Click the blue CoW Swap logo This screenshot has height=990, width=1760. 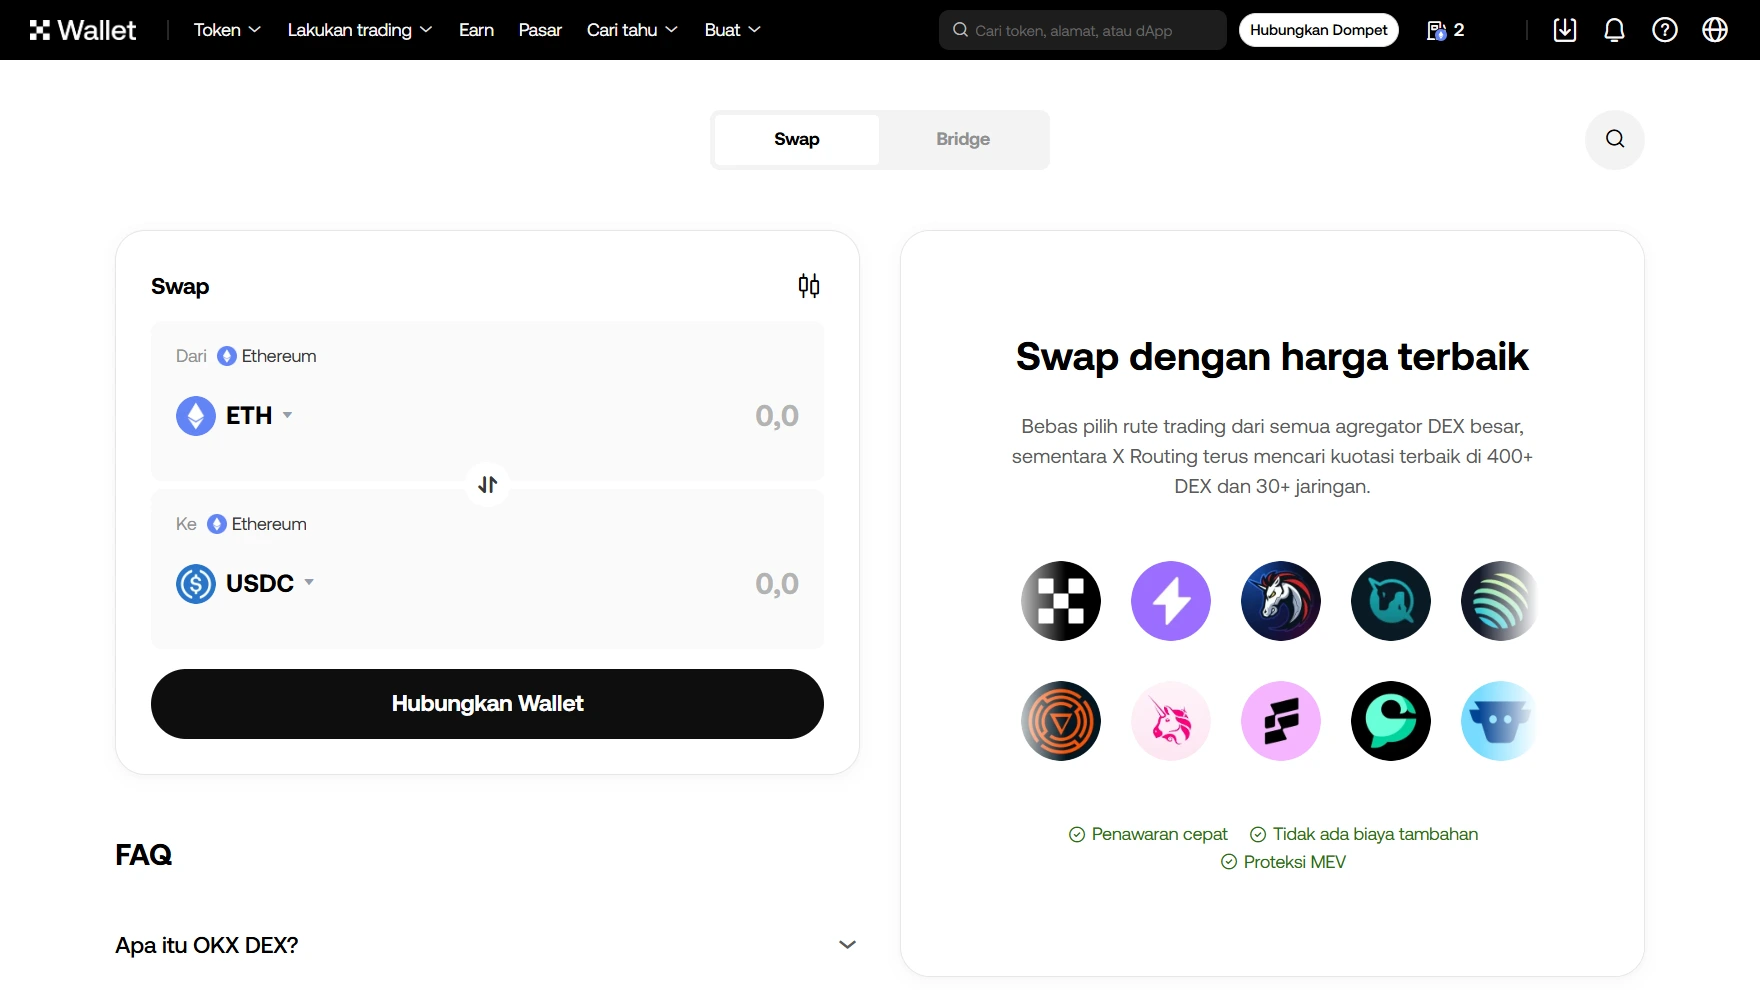coord(1499,721)
